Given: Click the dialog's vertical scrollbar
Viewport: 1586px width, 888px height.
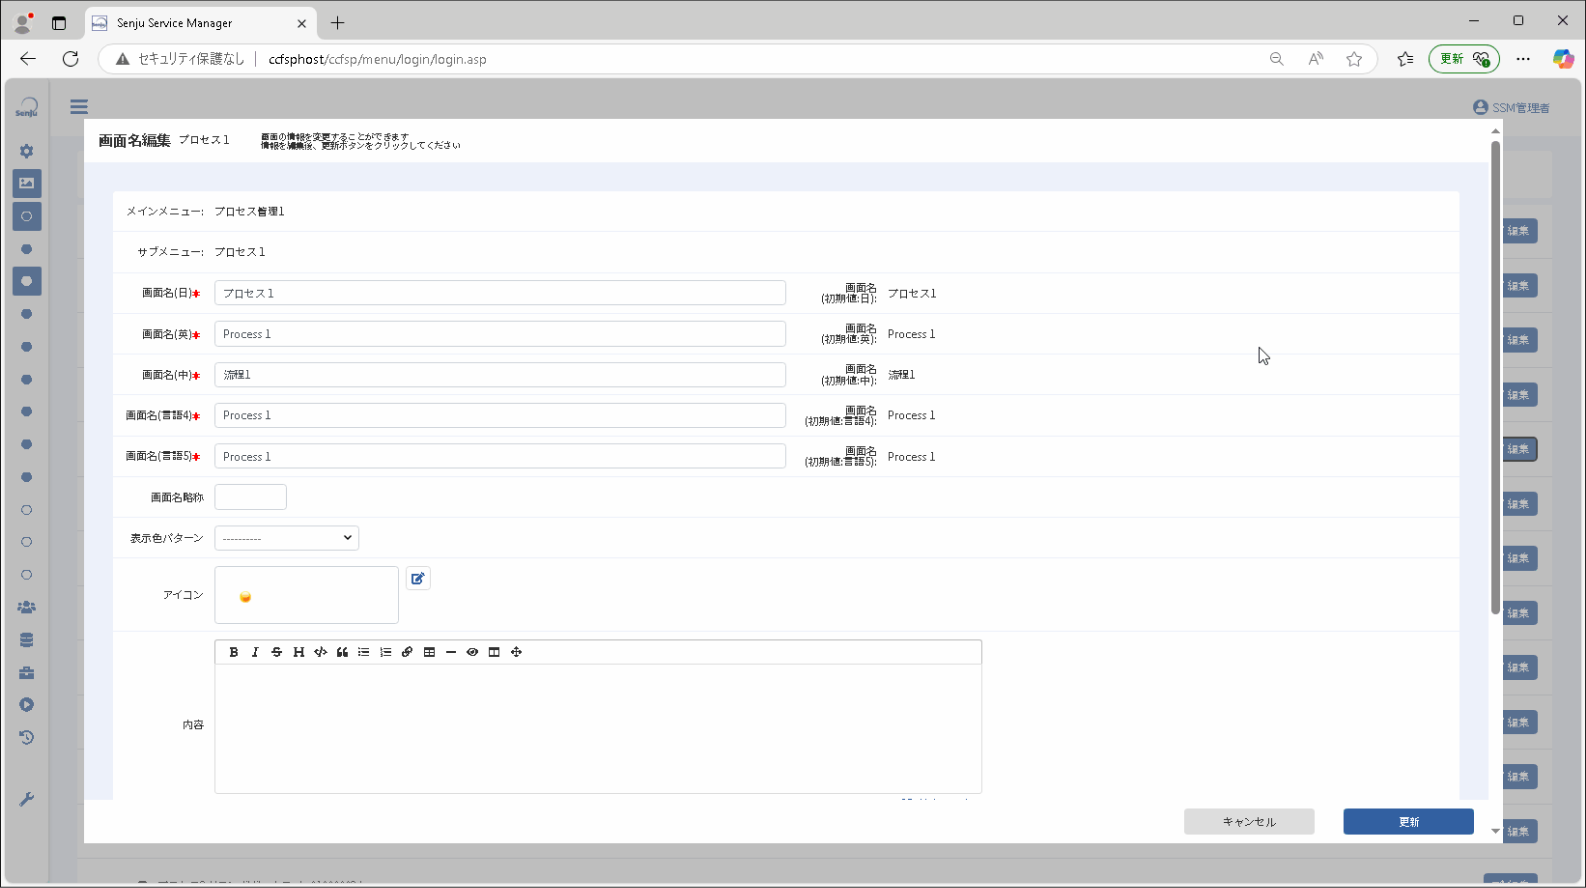Looking at the screenshot, I should [x=1495, y=378].
